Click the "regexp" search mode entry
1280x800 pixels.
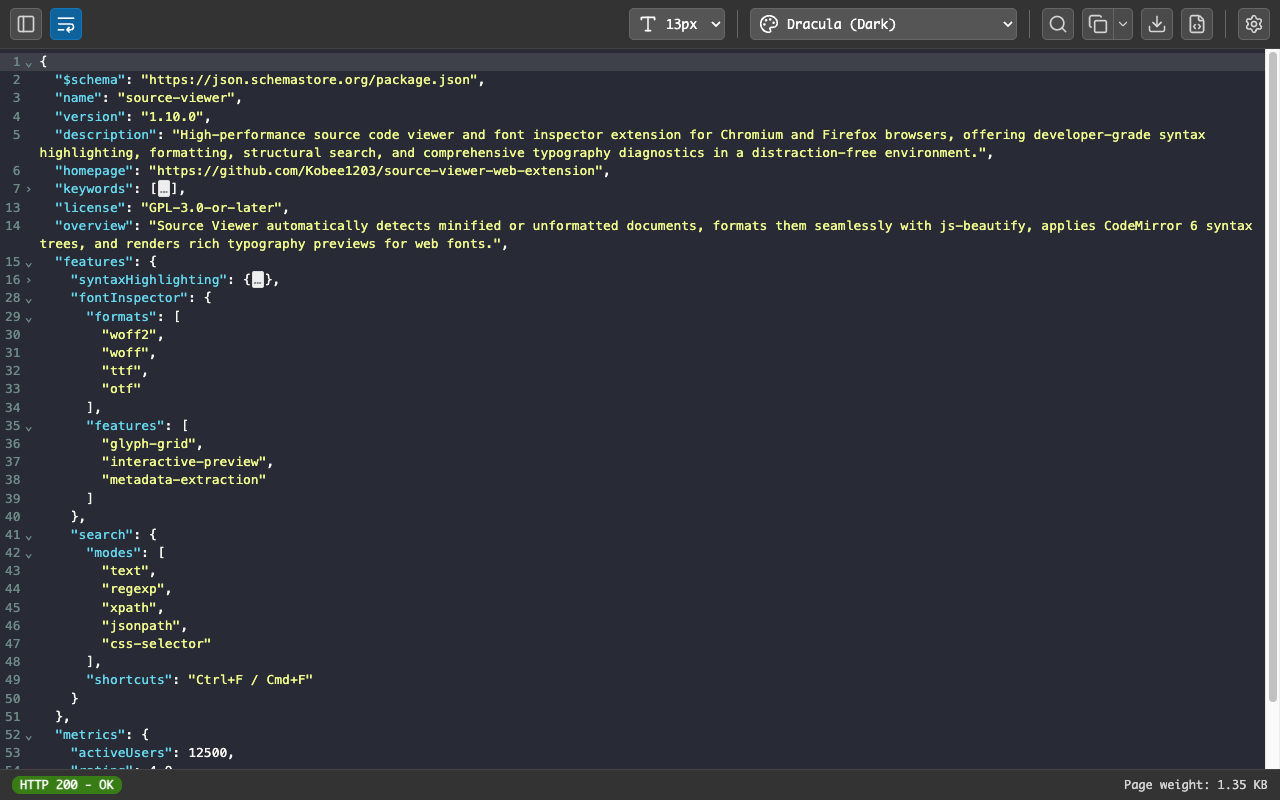pos(133,589)
